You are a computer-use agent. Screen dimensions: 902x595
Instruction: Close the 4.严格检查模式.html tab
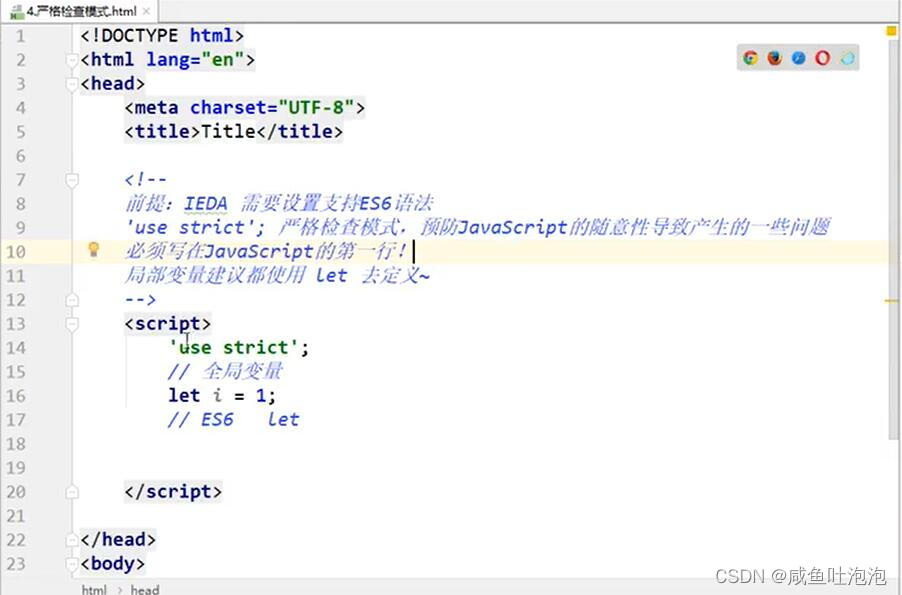pyautogui.click(x=146, y=11)
